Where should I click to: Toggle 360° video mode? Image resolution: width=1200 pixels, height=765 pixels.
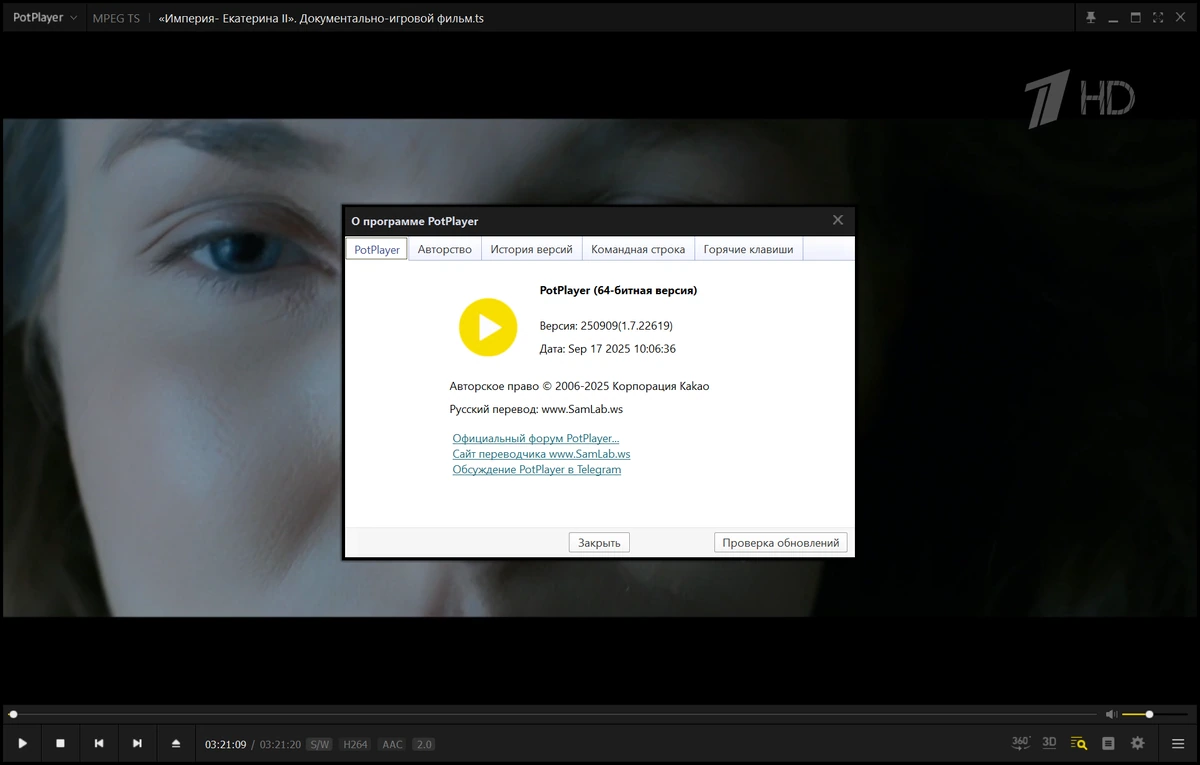pos(1020,743)
